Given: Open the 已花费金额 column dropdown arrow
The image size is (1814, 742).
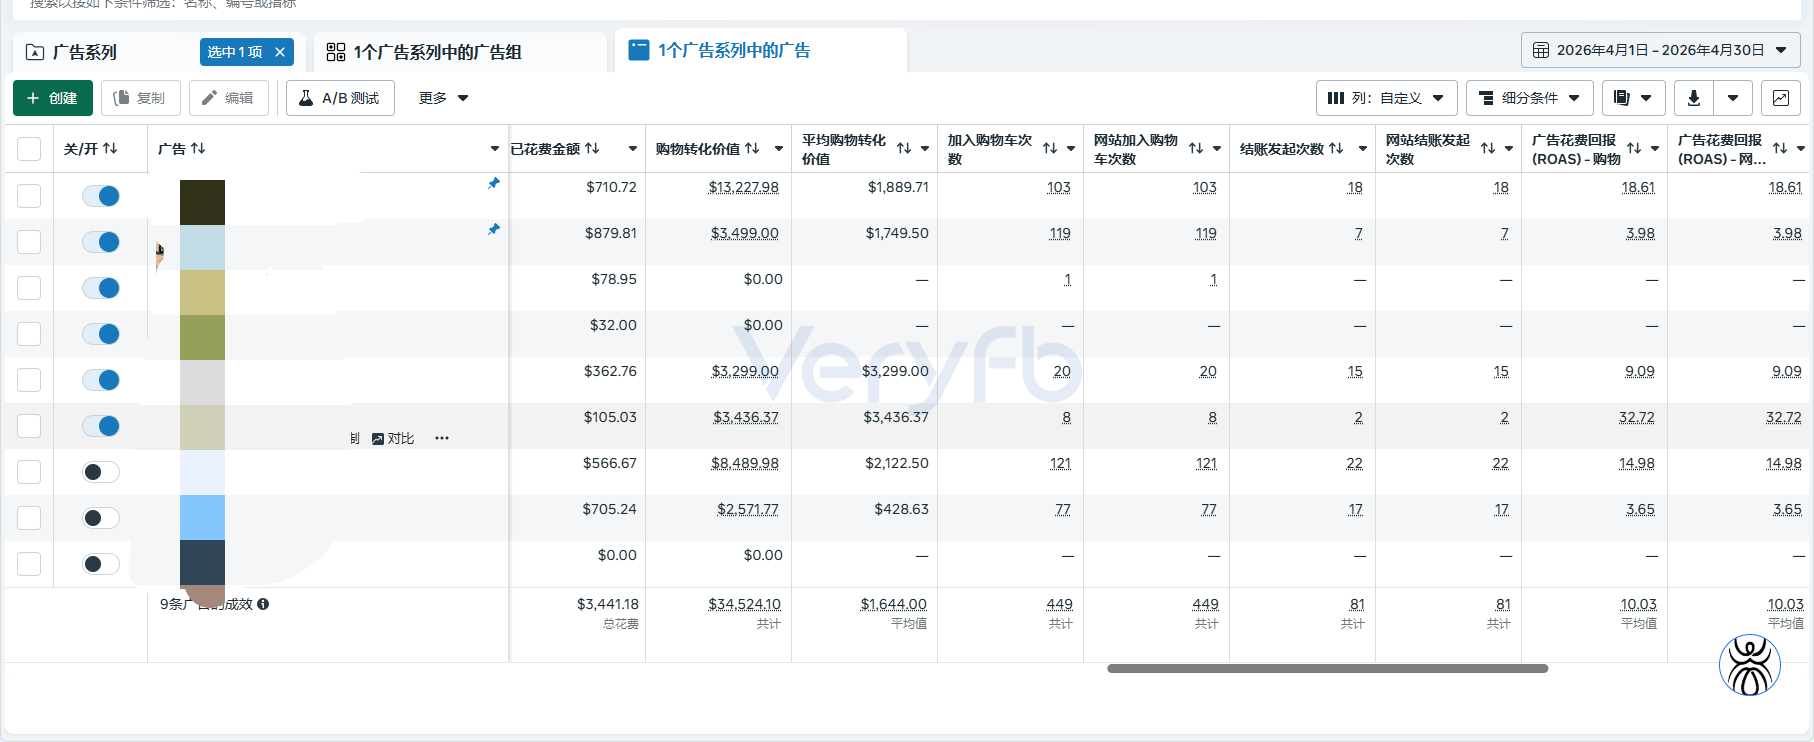Looking at the screenshot, I should [633, 149].
